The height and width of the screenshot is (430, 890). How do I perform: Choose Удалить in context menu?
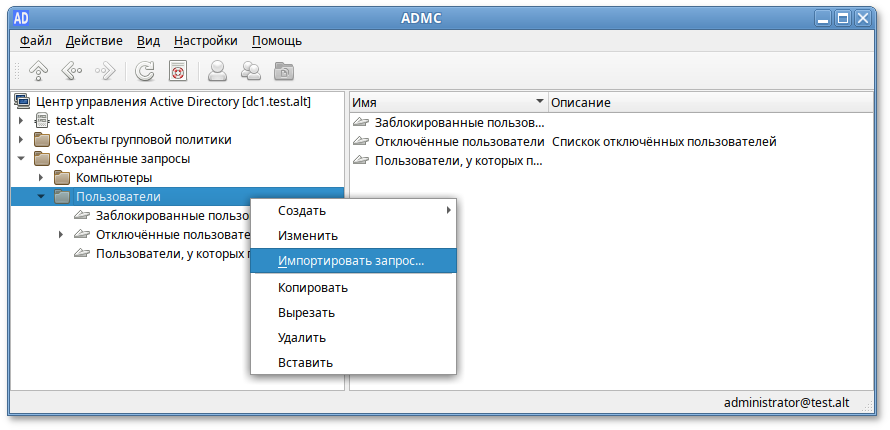click(354, 338)
